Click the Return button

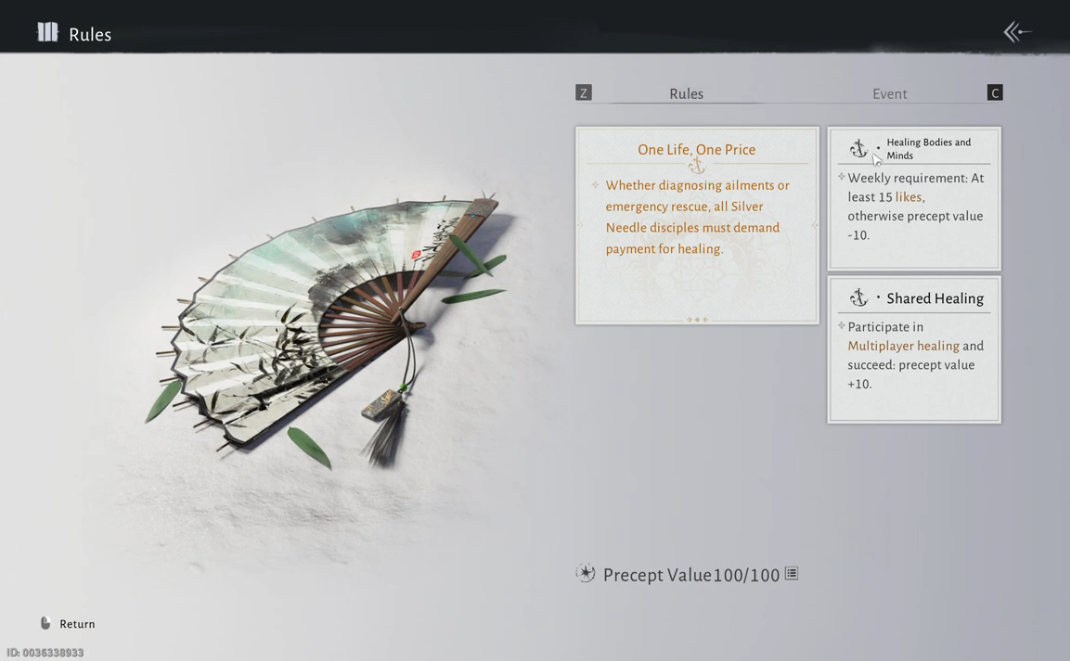point(77,624)
